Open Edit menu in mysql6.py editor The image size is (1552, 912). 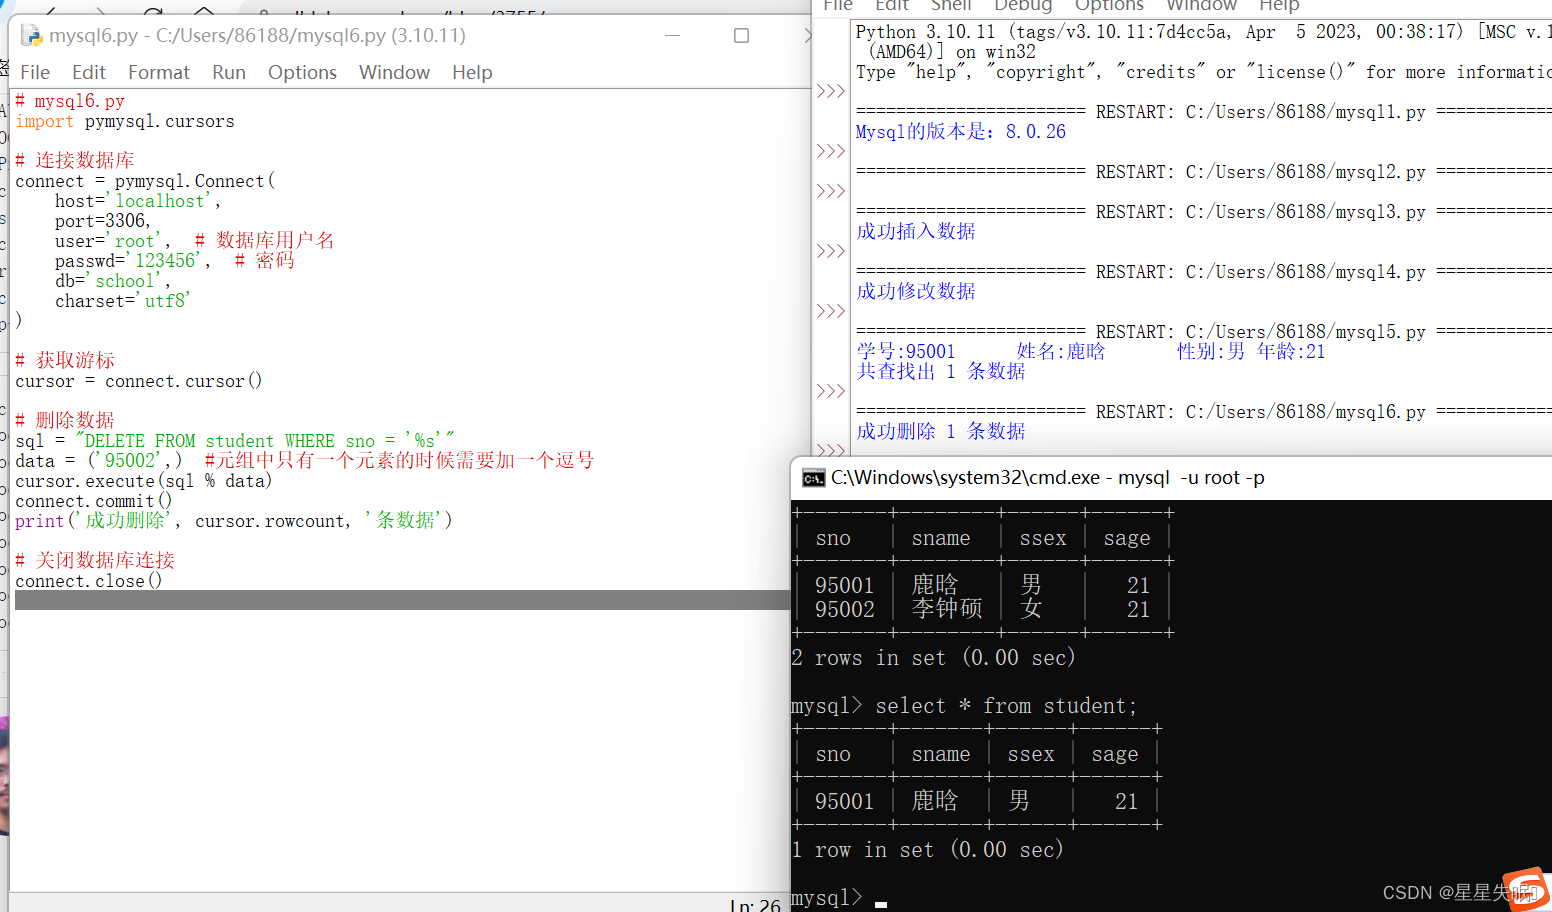89,72
